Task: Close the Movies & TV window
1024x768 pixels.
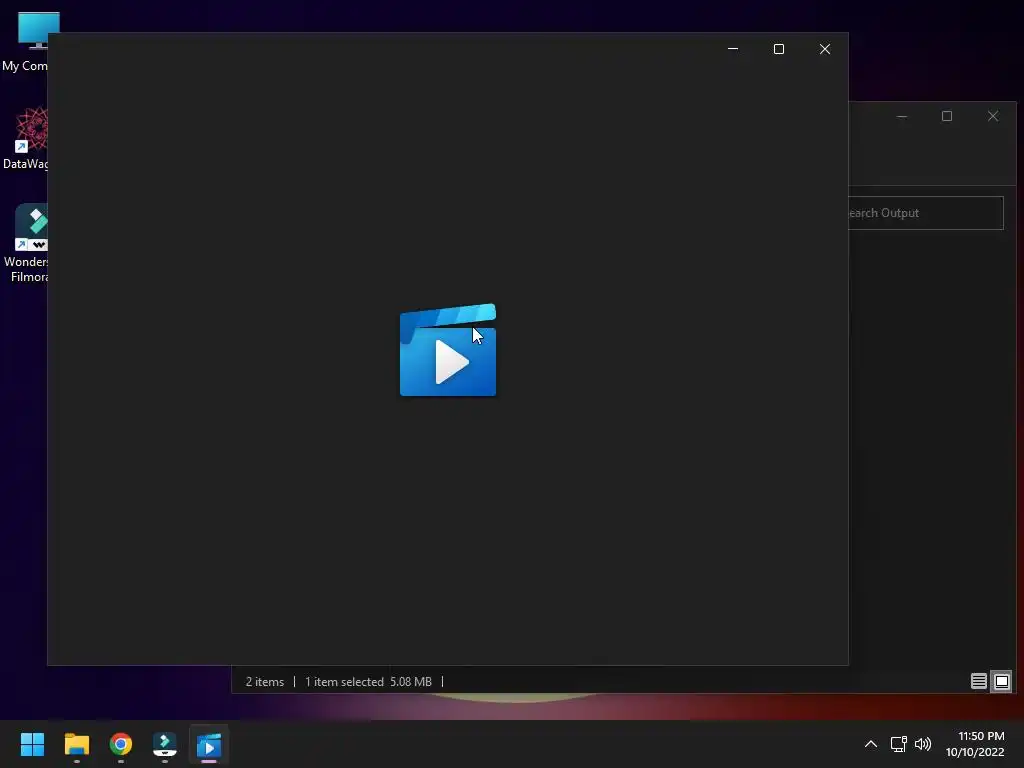Action: pyautogui.click(x=825, y=49)
